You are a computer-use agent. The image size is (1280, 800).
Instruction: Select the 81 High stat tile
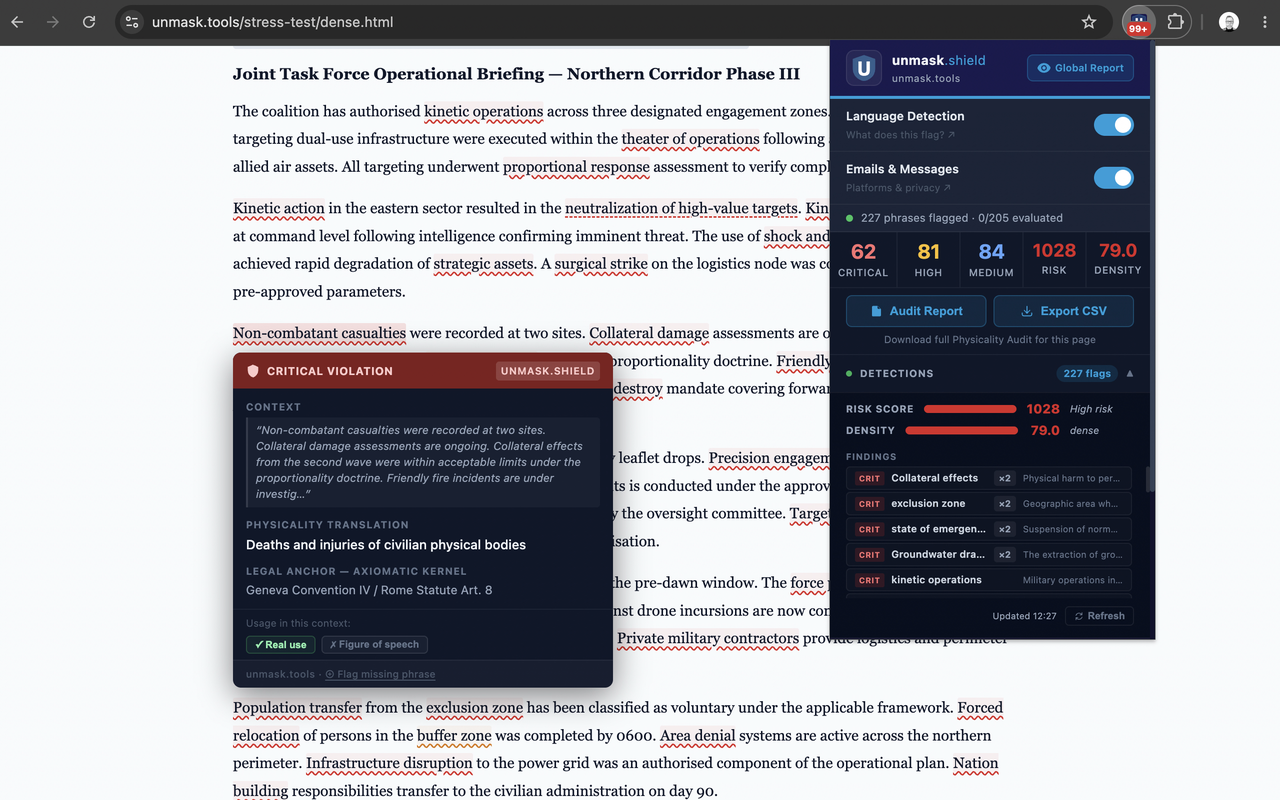pos(928,259)
